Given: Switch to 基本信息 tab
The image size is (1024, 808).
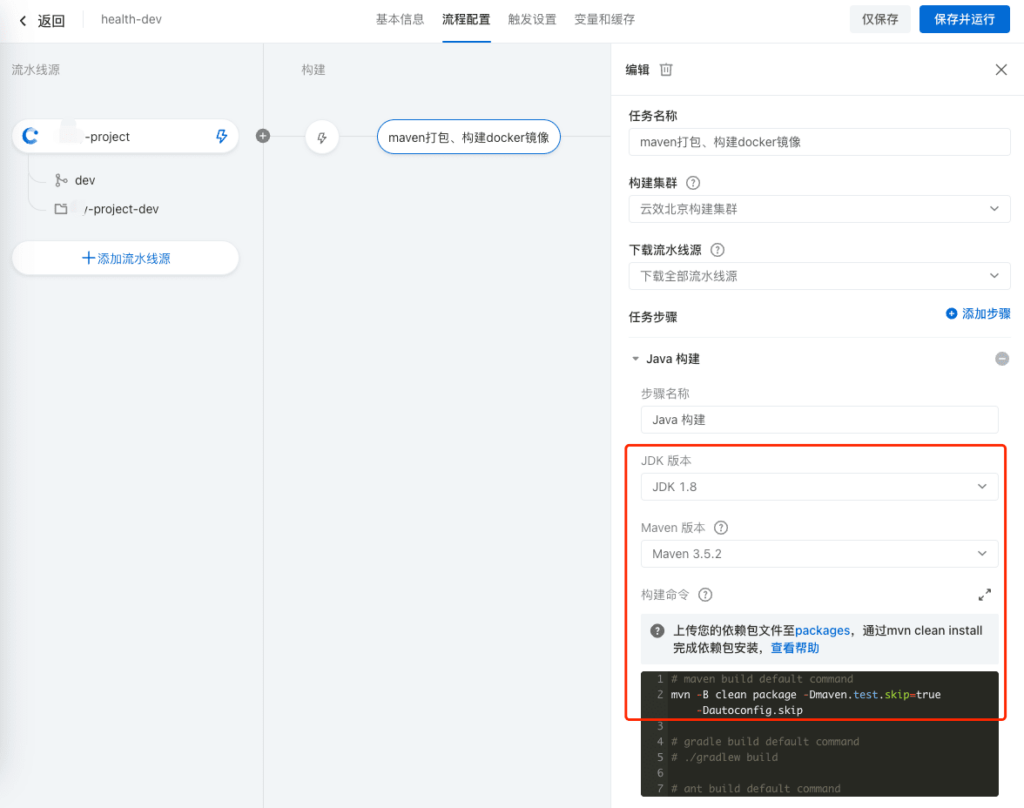Looking at the screenshot, I should click(x=400, y=20).
